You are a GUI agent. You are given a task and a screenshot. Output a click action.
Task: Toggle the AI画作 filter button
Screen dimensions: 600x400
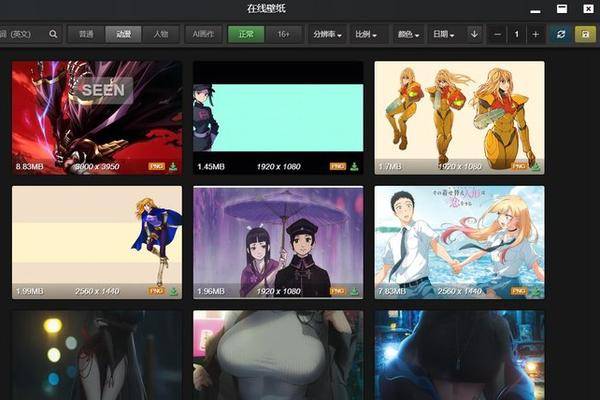click(203, 34)
